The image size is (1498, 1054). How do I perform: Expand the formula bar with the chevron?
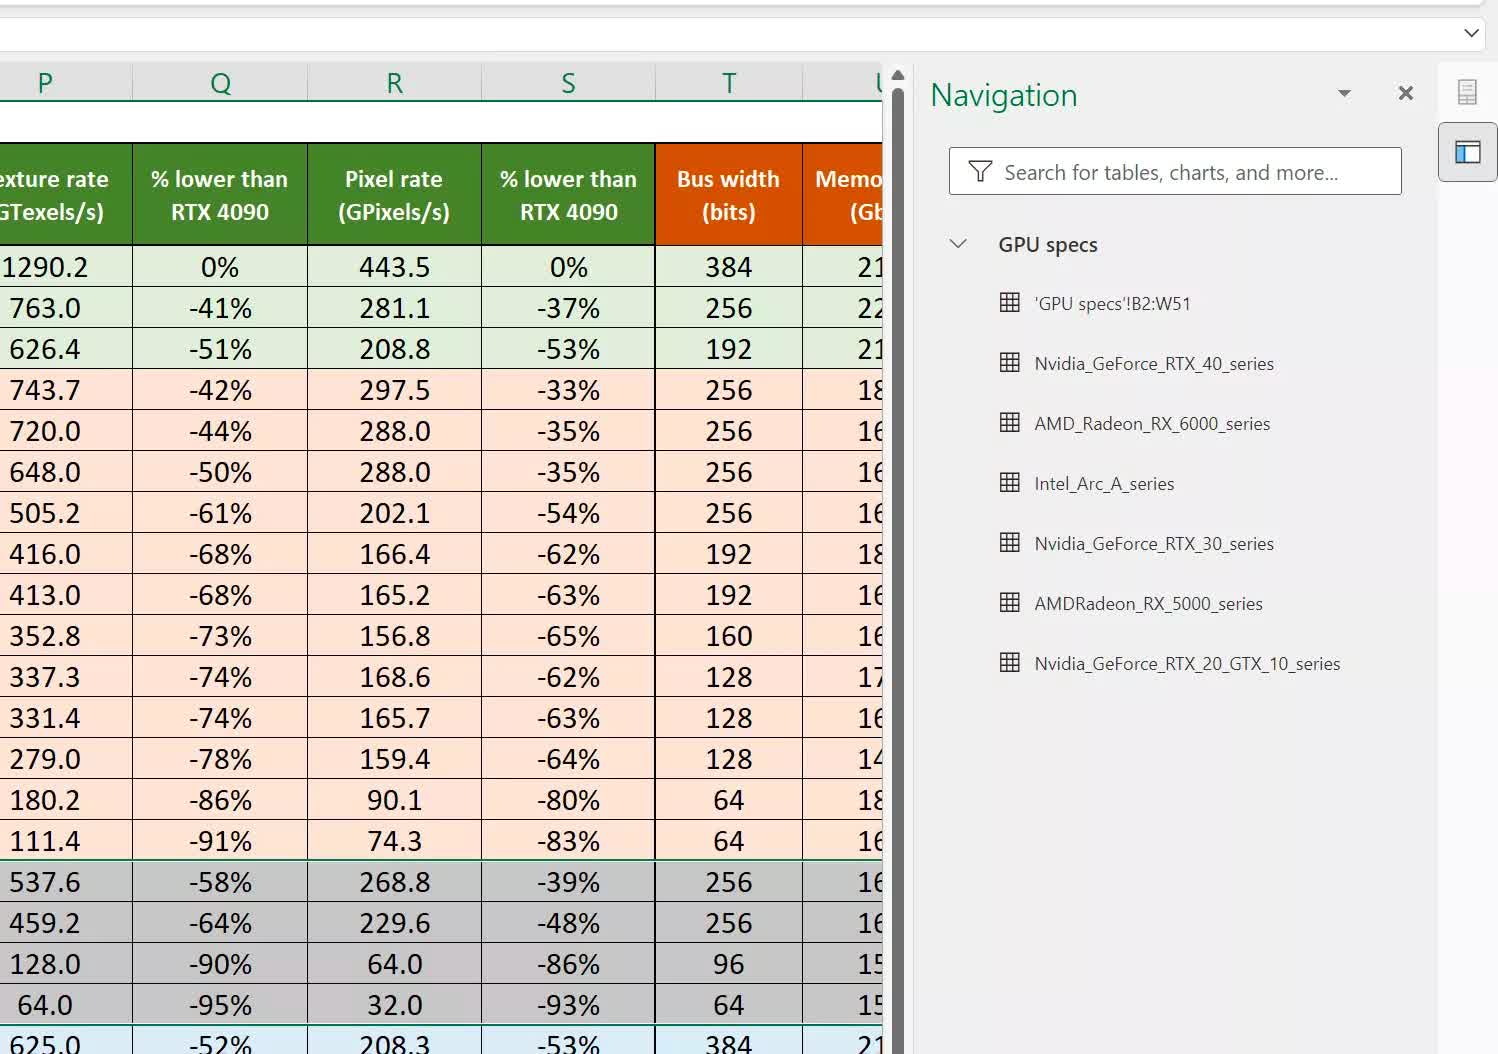click(x=1471, y=33)
